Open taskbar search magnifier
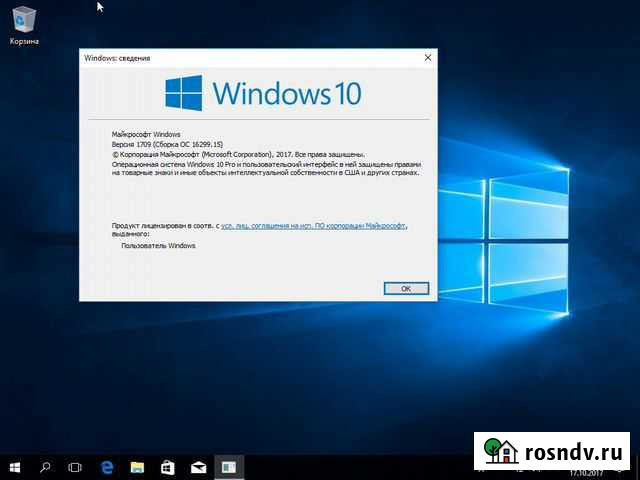 tap(45, 467)
